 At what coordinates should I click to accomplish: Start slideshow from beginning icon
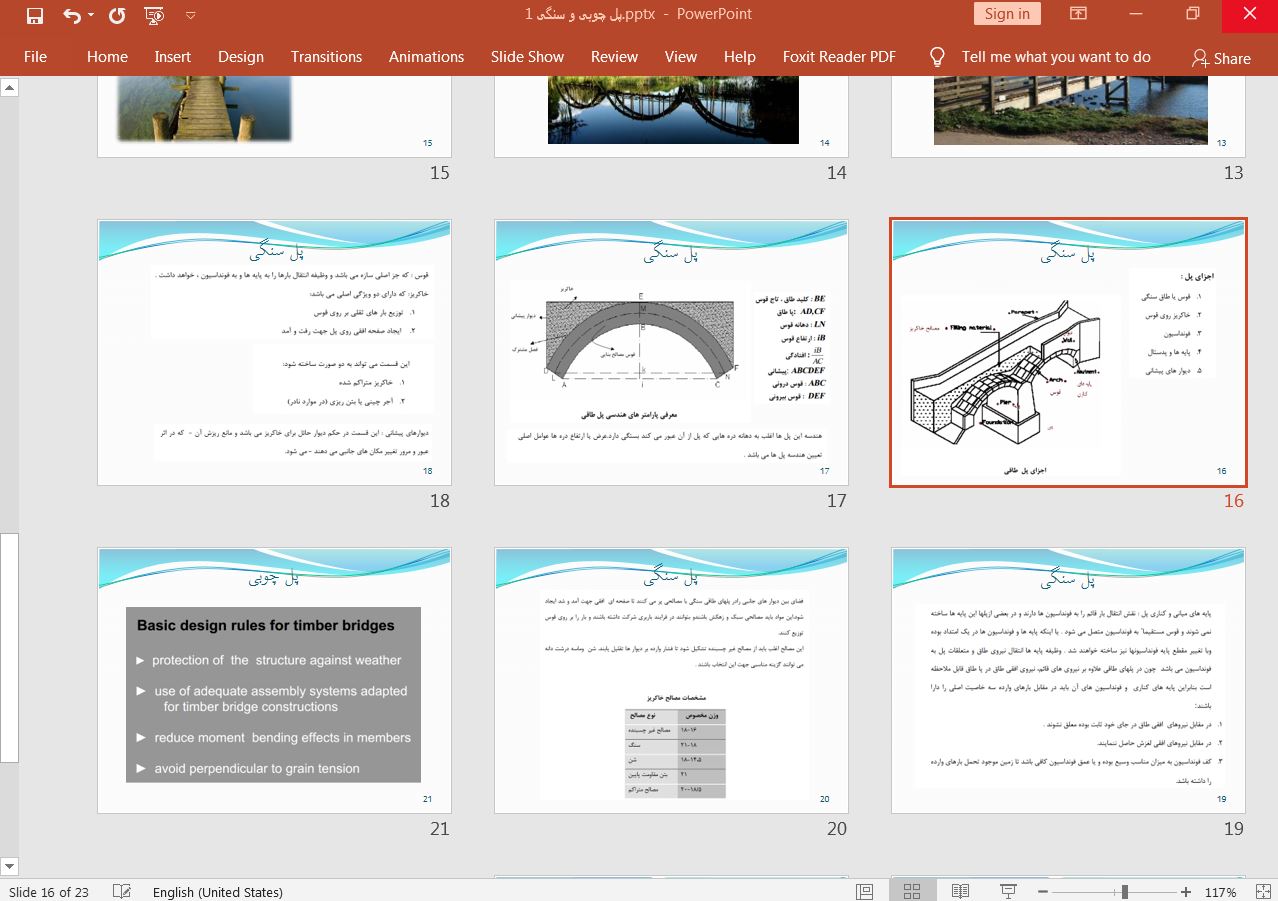click(154, 15)
